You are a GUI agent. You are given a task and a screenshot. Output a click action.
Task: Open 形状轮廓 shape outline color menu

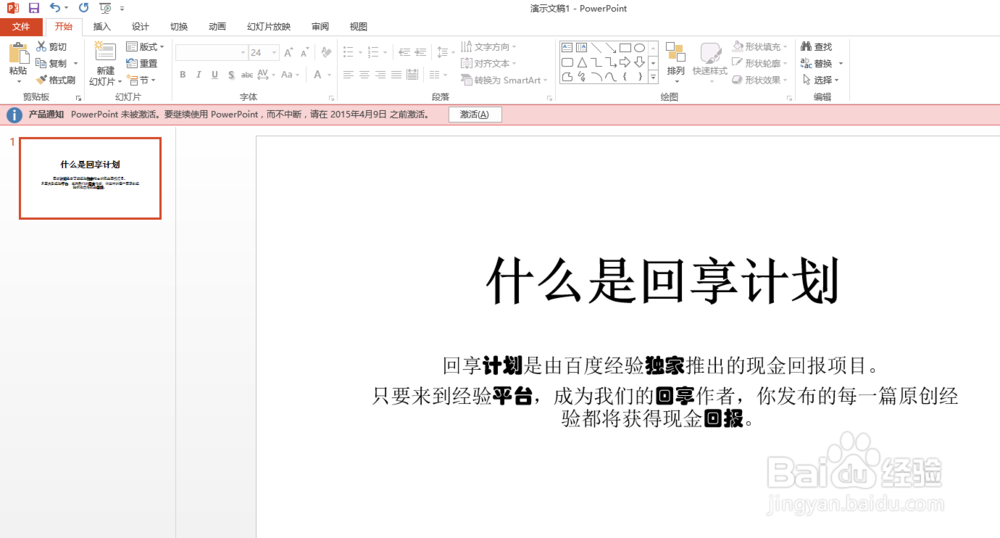point(760,63)
